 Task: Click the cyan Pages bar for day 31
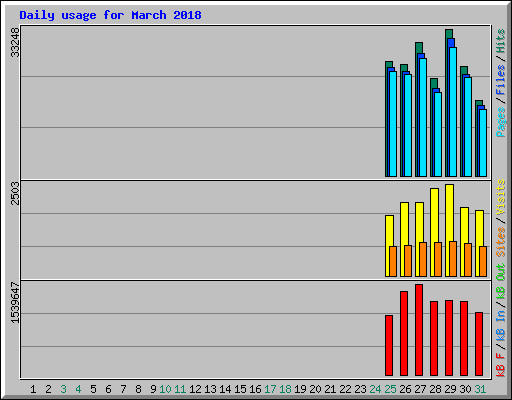483,143
